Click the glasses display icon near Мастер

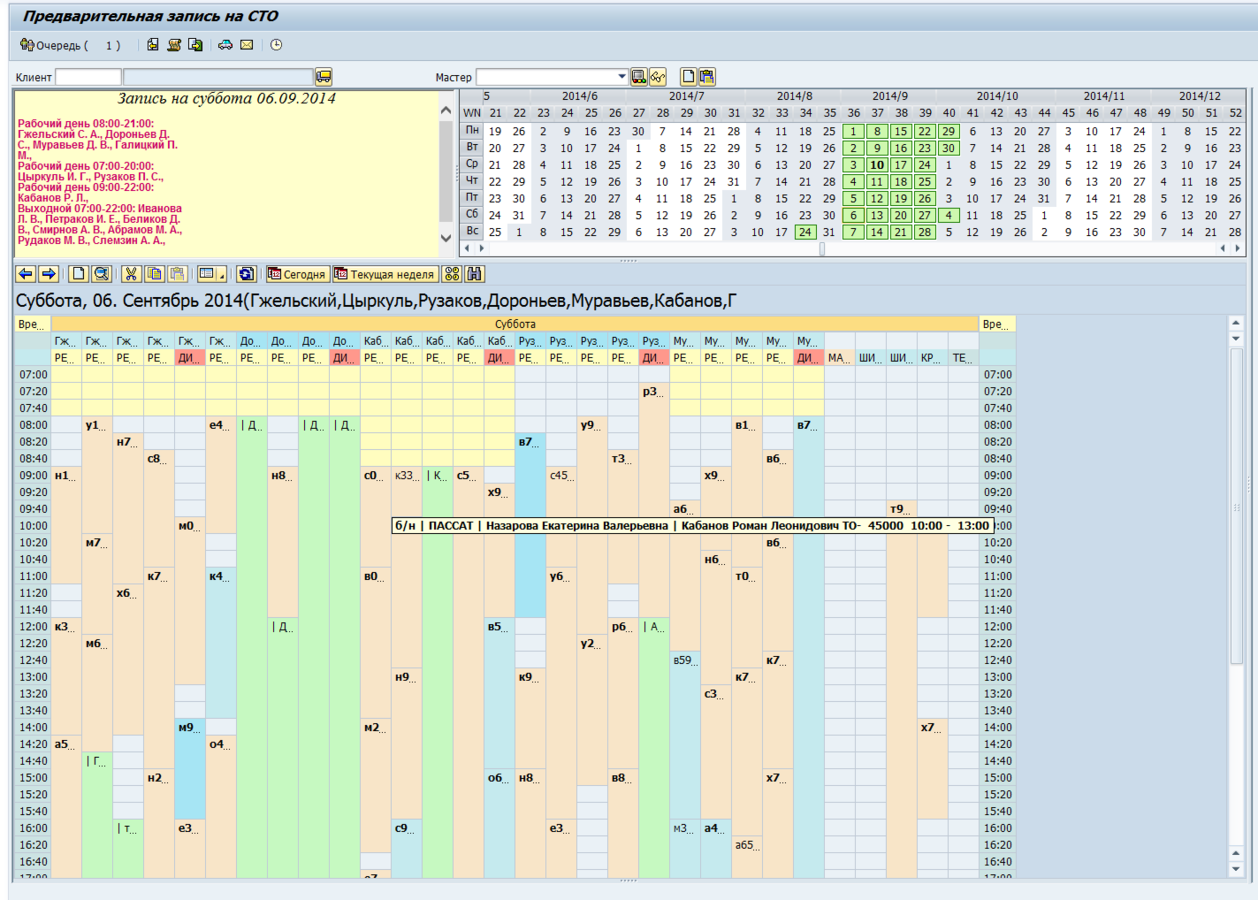657,77
